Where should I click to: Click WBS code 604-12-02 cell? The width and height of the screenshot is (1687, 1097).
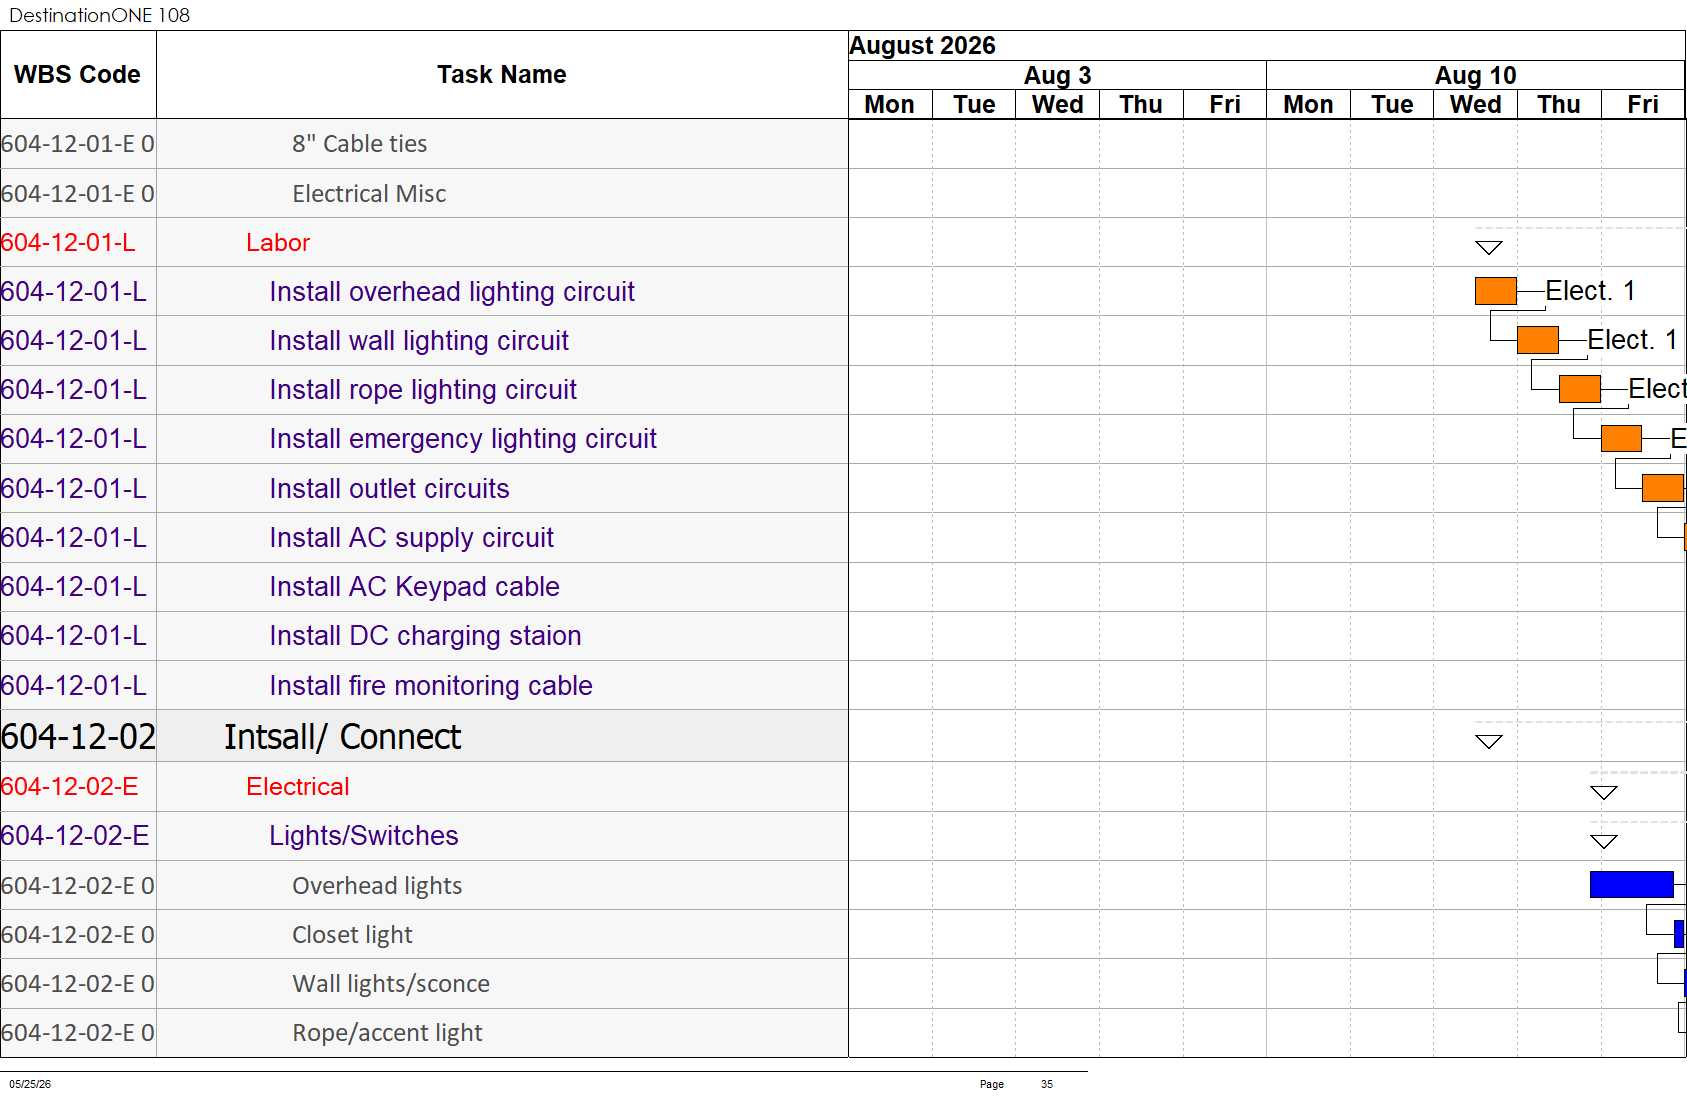78,737
